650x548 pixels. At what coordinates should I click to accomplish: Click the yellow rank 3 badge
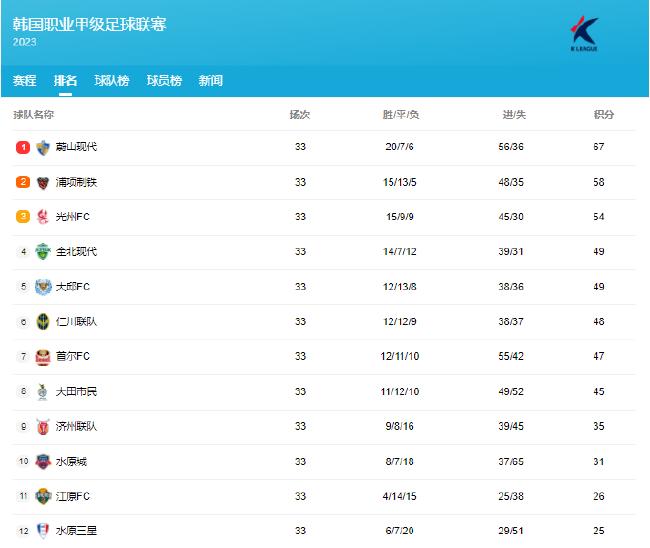pos(23,216)
